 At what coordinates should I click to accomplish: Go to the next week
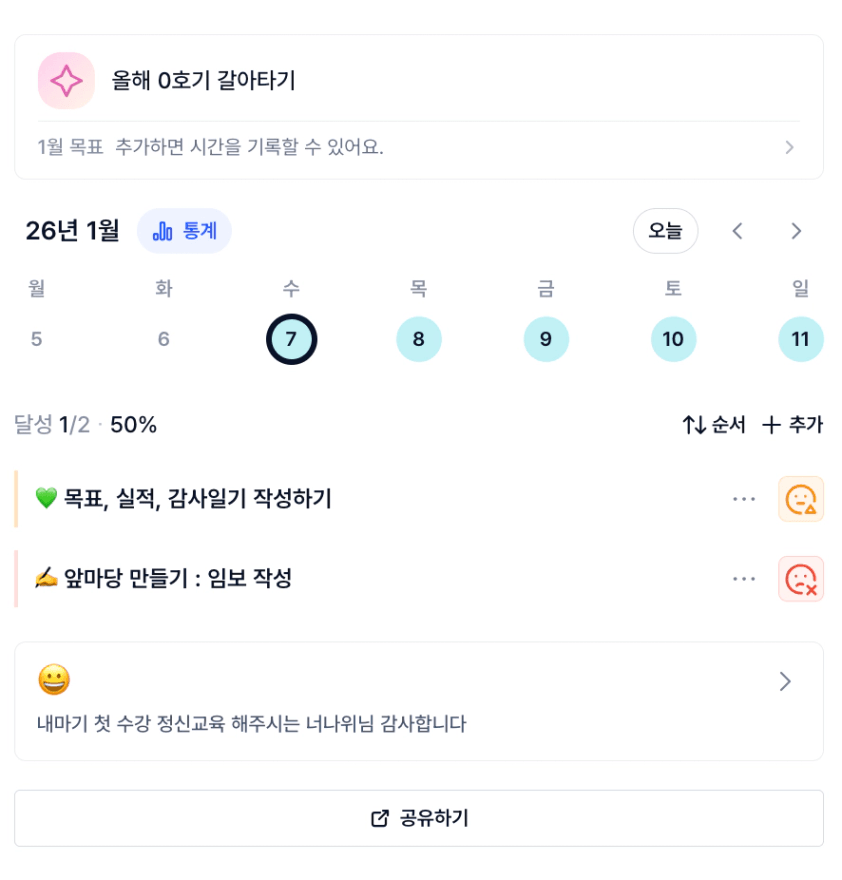[x=796, y=231]
